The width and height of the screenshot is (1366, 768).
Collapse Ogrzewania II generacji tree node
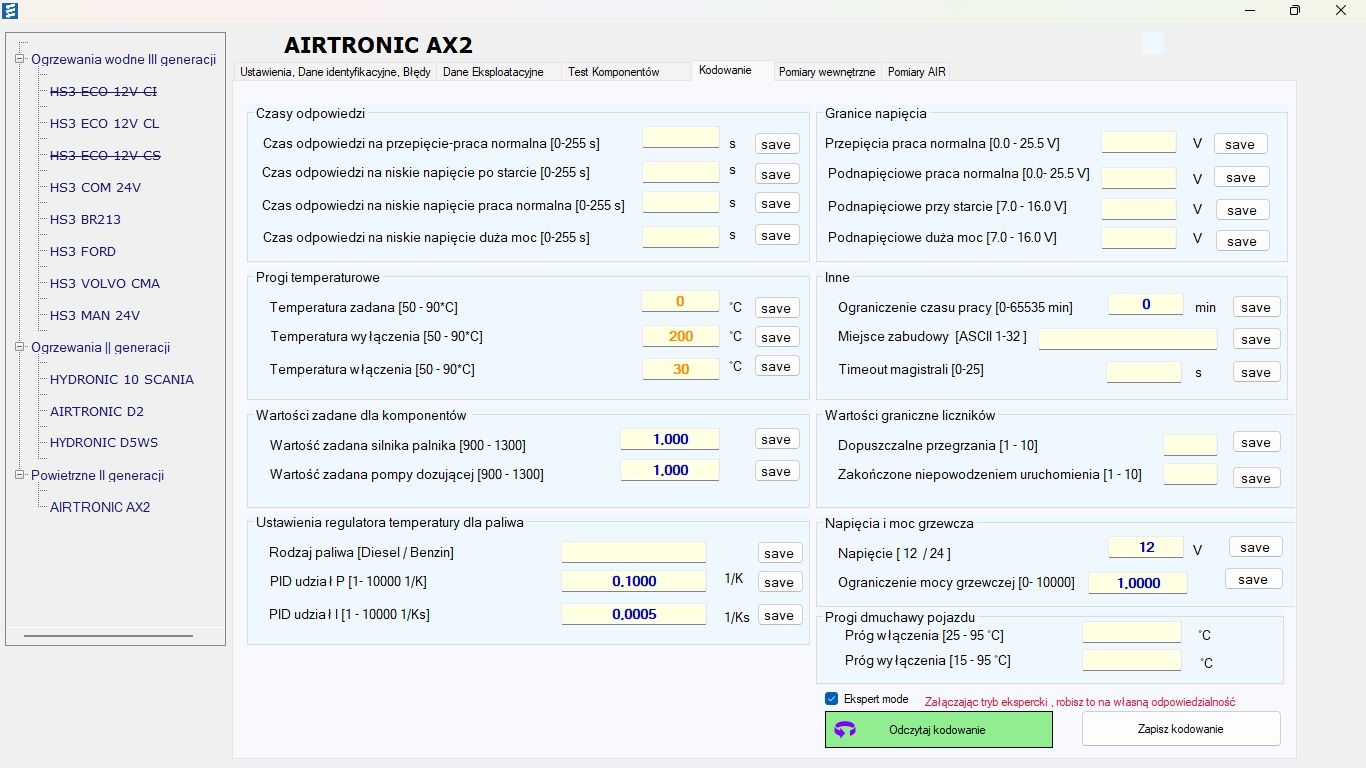point(19,347)
